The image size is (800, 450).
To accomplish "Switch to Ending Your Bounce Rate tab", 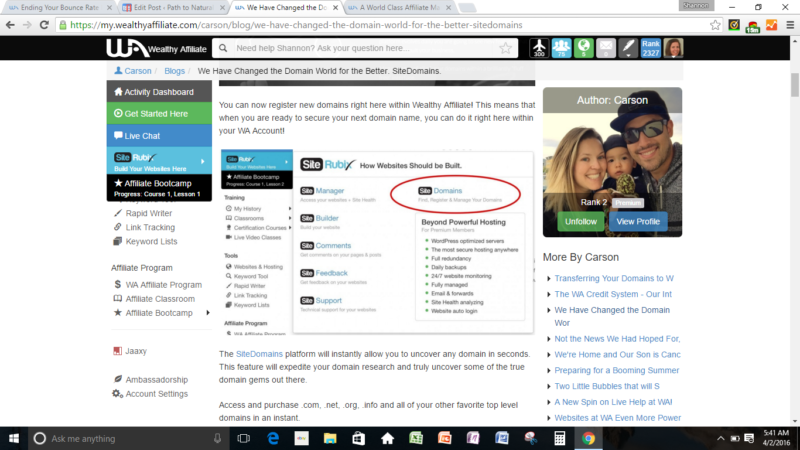I will click(x=59, y=8).
